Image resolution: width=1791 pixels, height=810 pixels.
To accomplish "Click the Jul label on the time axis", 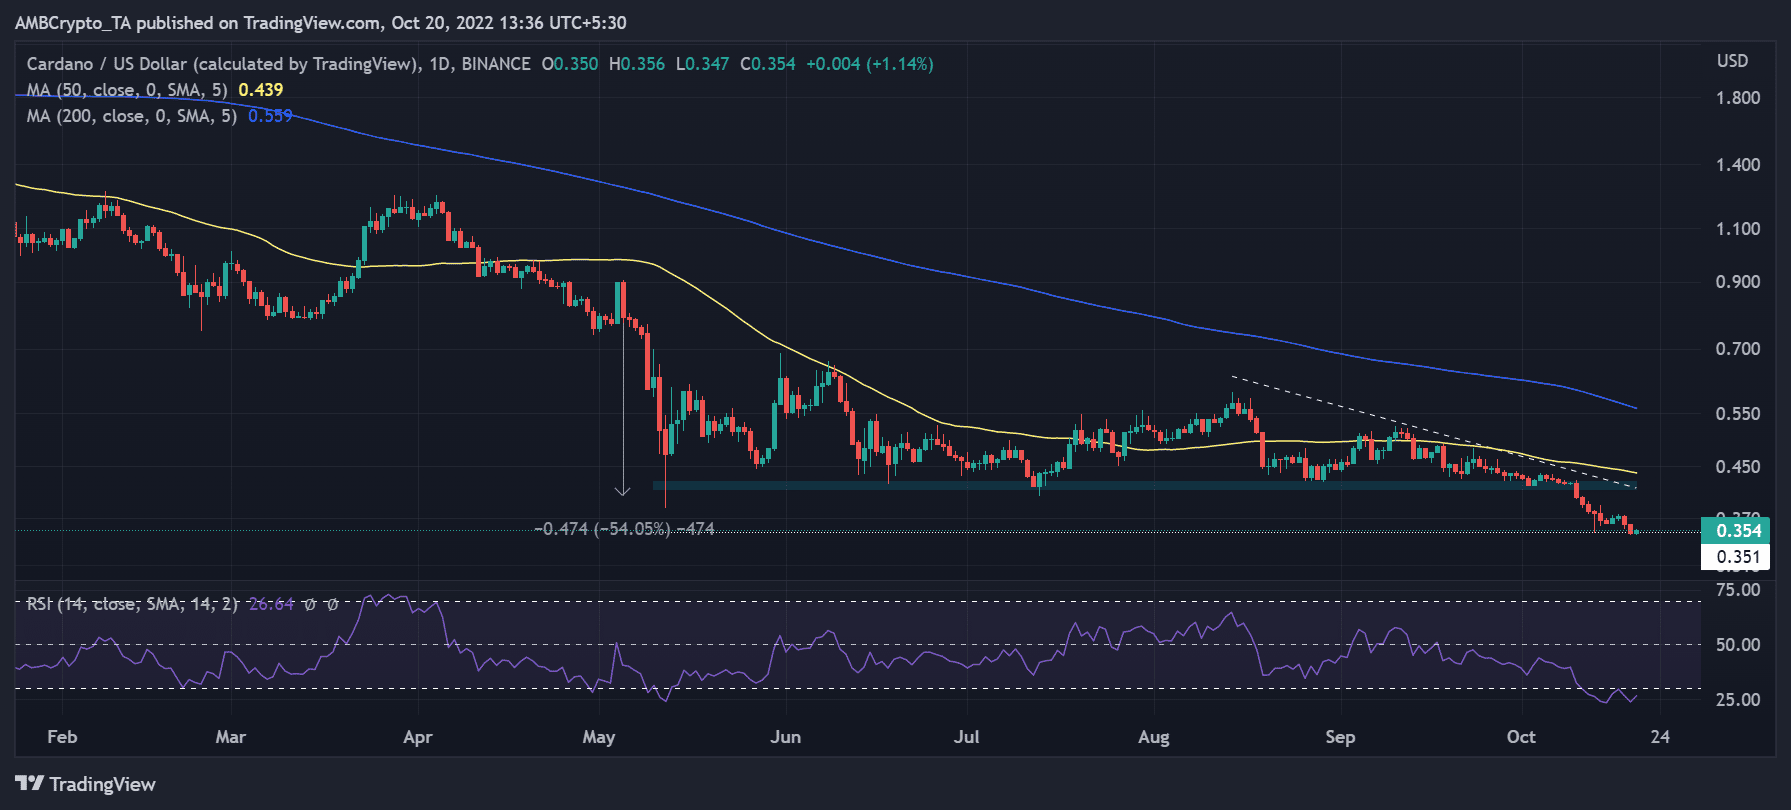I will click(x=966, y=737).
